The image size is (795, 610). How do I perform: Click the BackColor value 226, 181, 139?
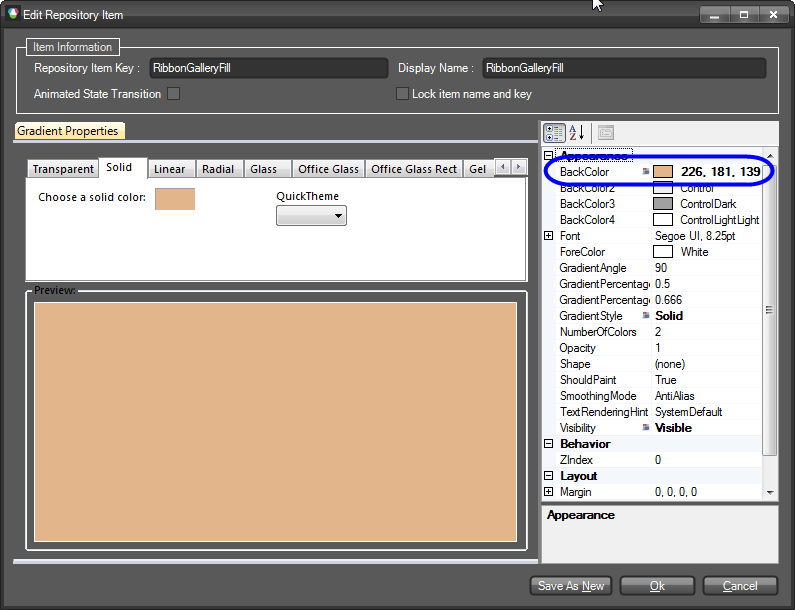click(720, 171)
